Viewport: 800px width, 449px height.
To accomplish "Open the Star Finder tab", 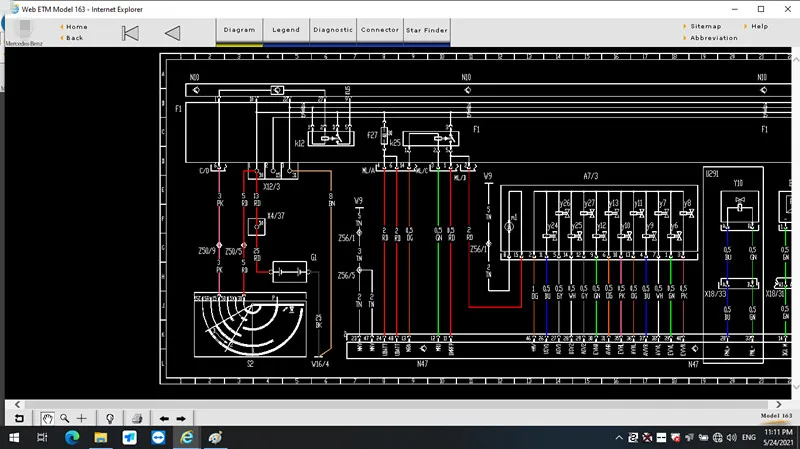I will click(427, 30).
